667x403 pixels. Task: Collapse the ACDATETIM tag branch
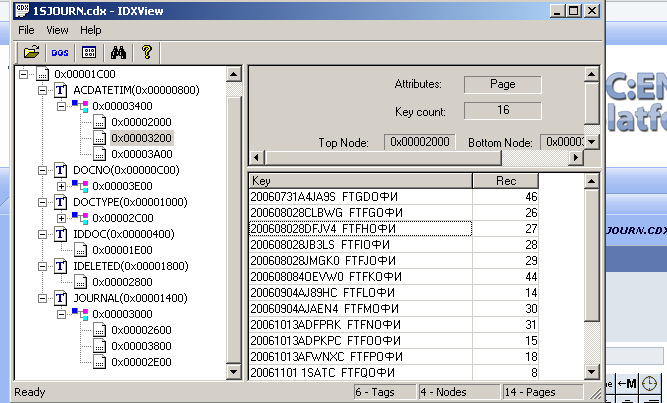[x=42, y=91]
